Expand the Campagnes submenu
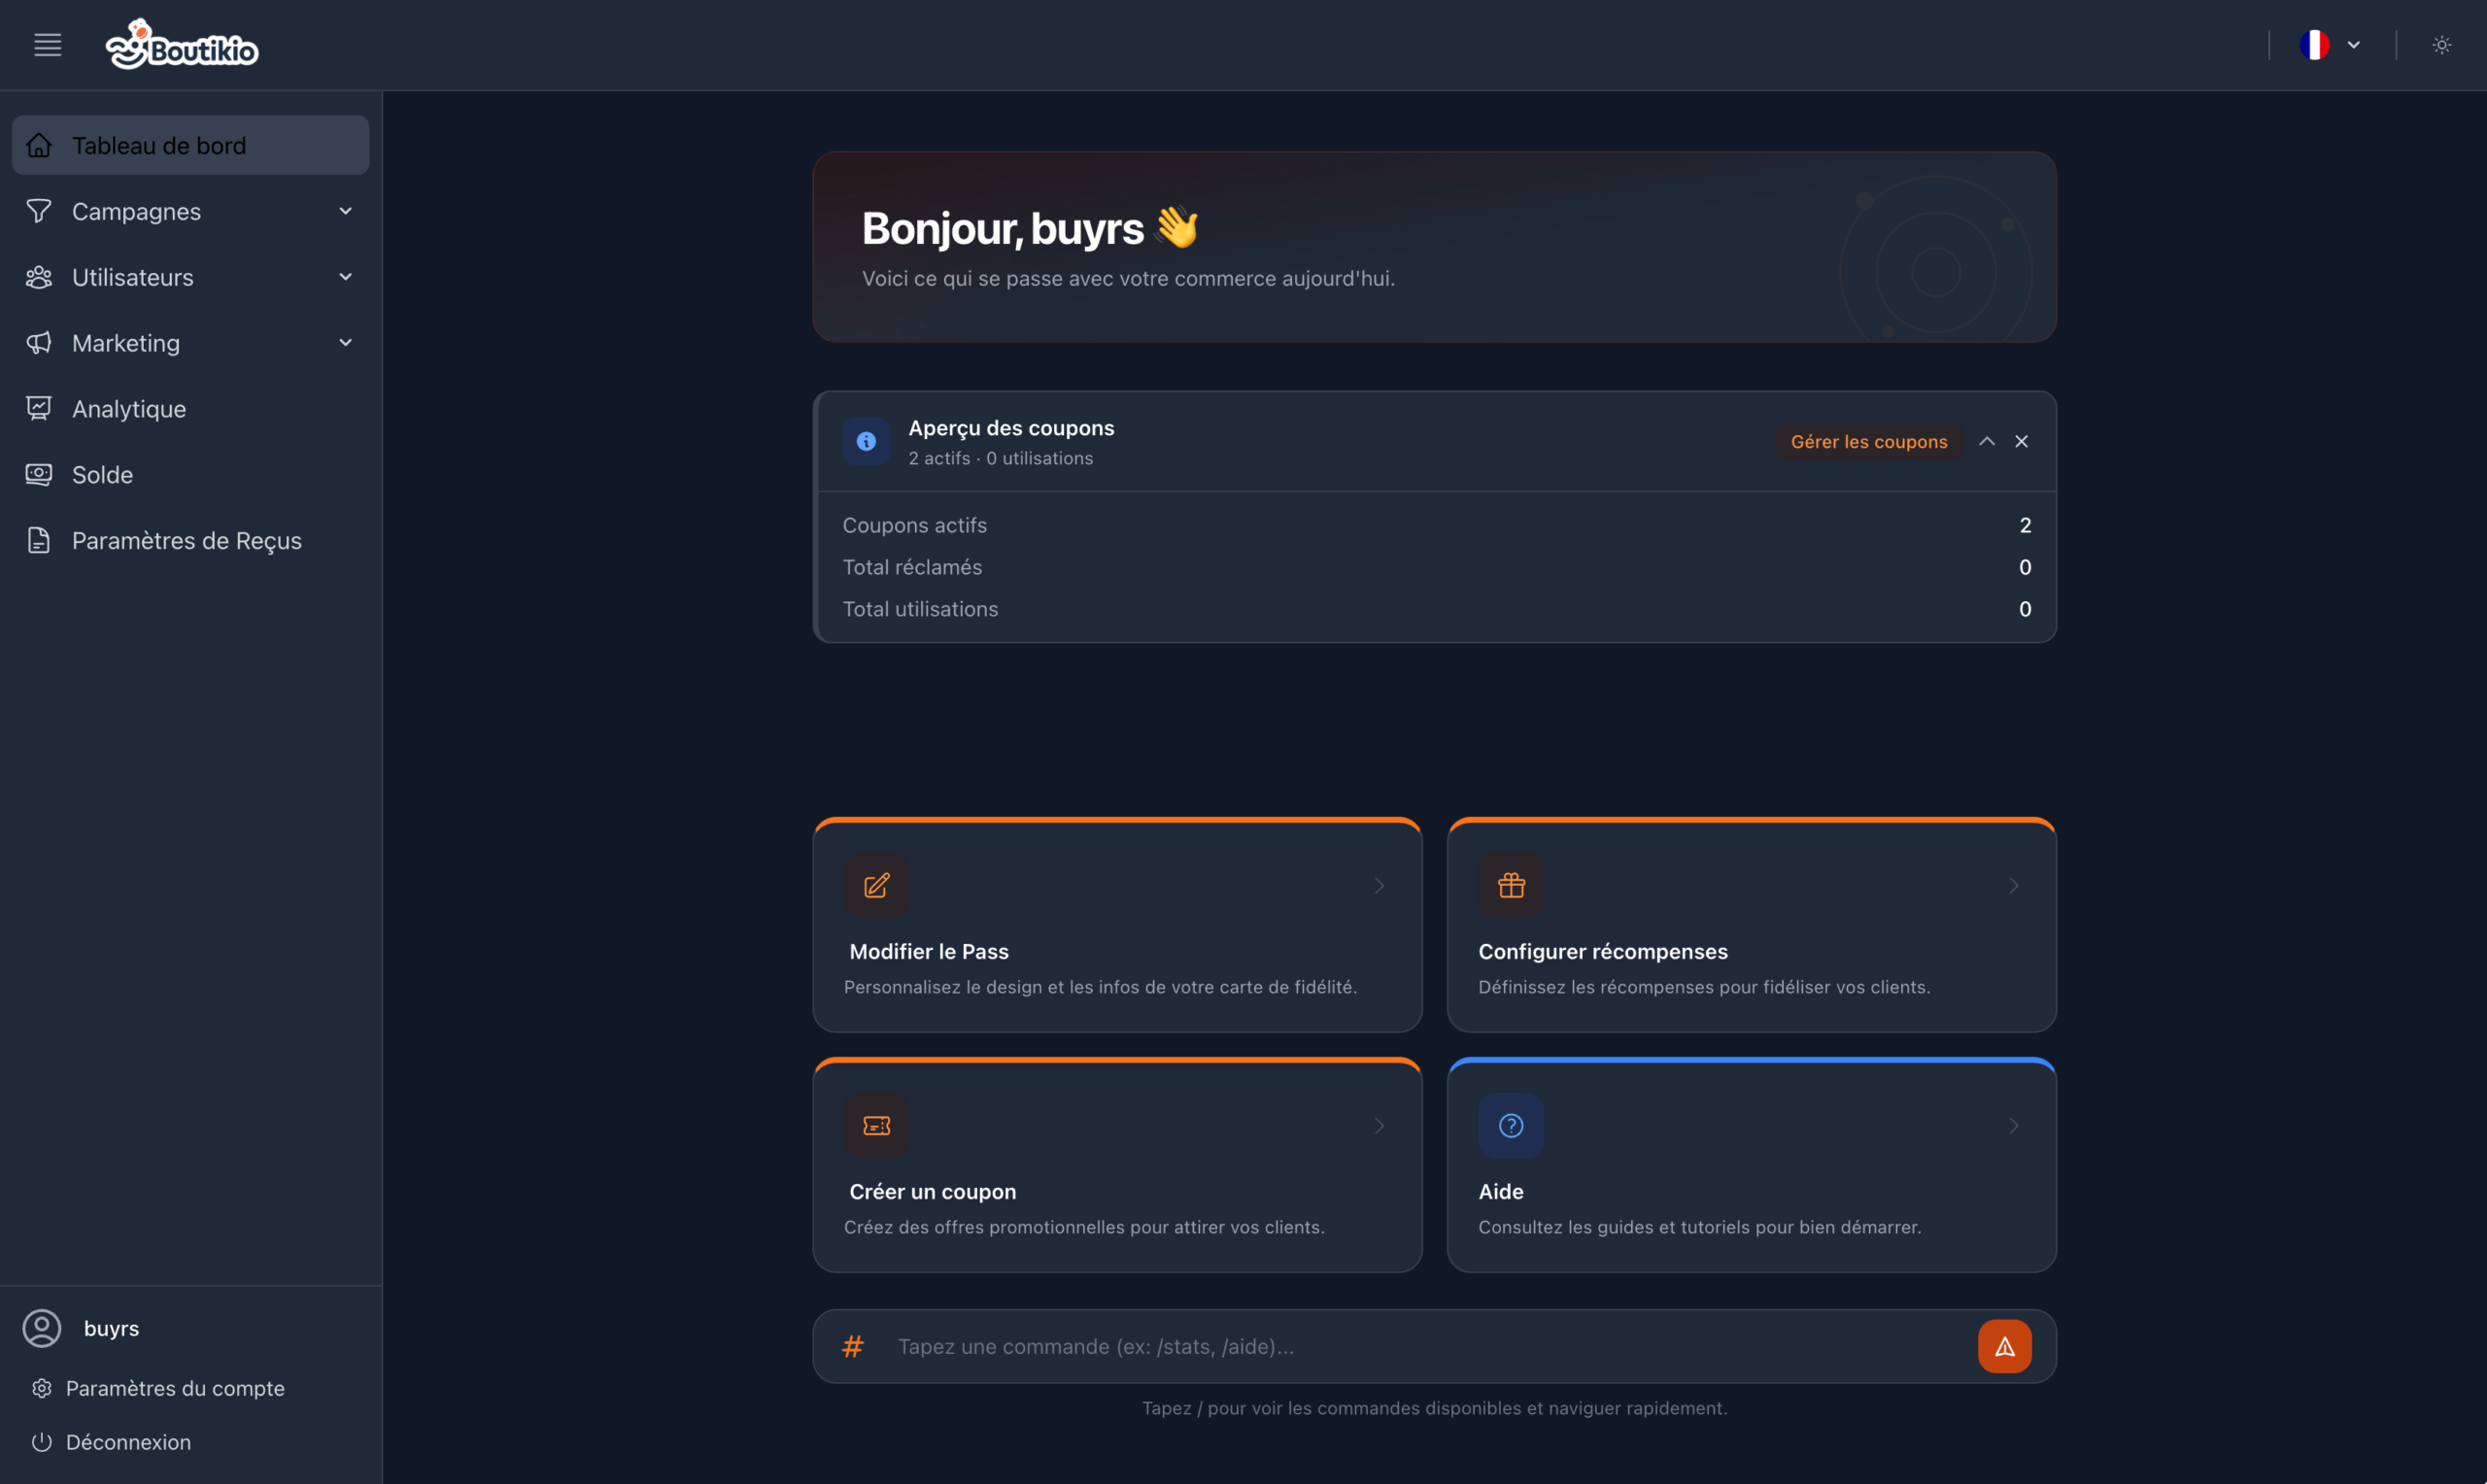Viewport: 2487px width, 1484px height. pyautogui.click(x=190, y=211)
